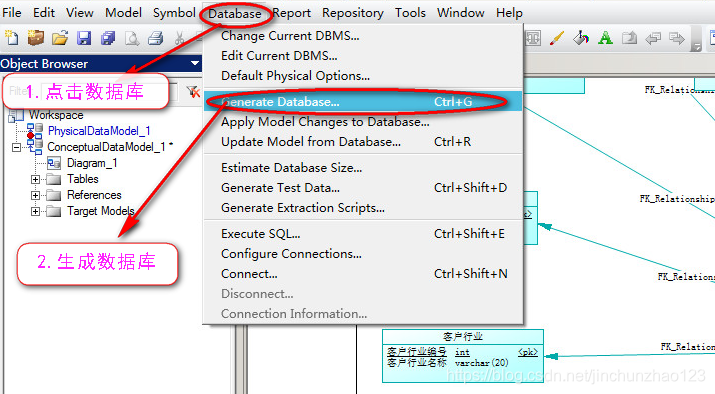Select the green A font tool
This screenshot has height=394, width=715.
605,38
